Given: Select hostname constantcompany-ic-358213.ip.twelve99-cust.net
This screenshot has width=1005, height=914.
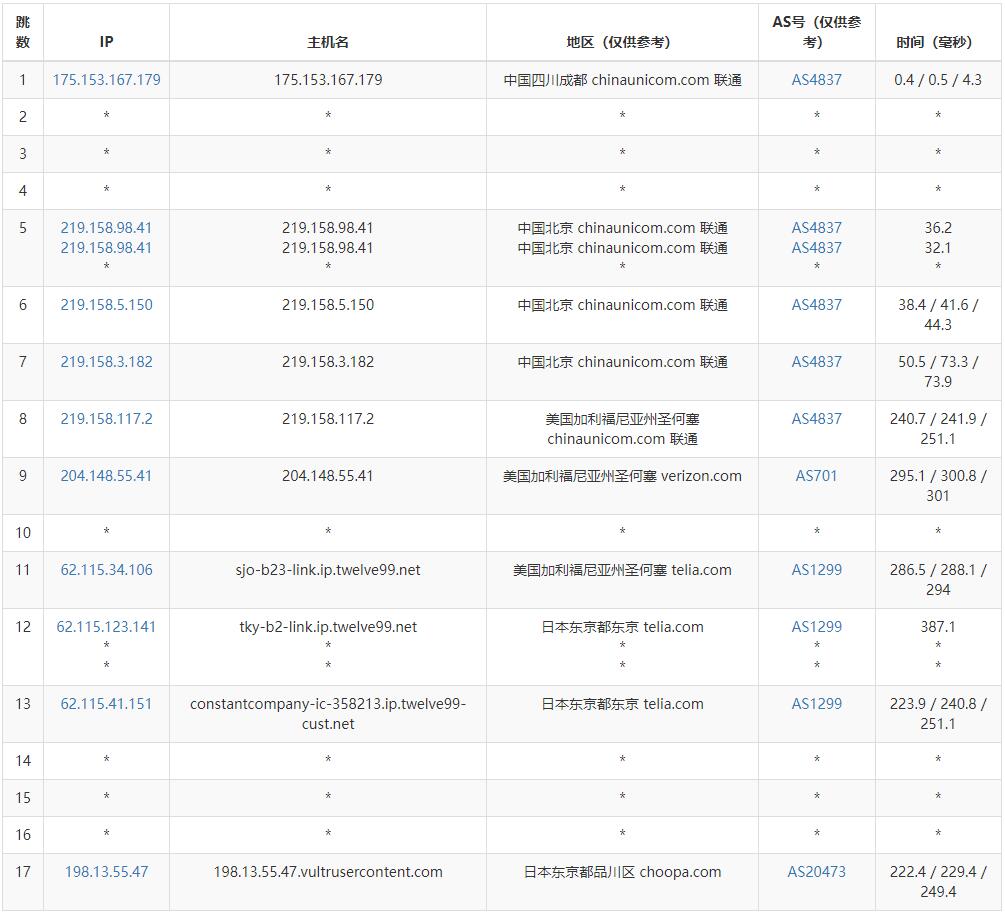Looking at the screenshot, I should (328, 714).
